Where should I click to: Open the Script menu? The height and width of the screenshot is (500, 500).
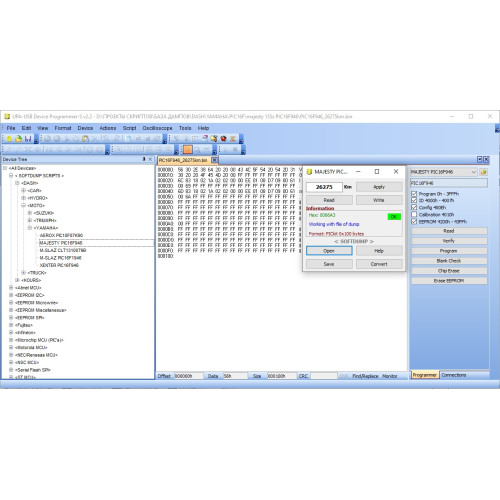pyautogui.click(x=129, y=128)
